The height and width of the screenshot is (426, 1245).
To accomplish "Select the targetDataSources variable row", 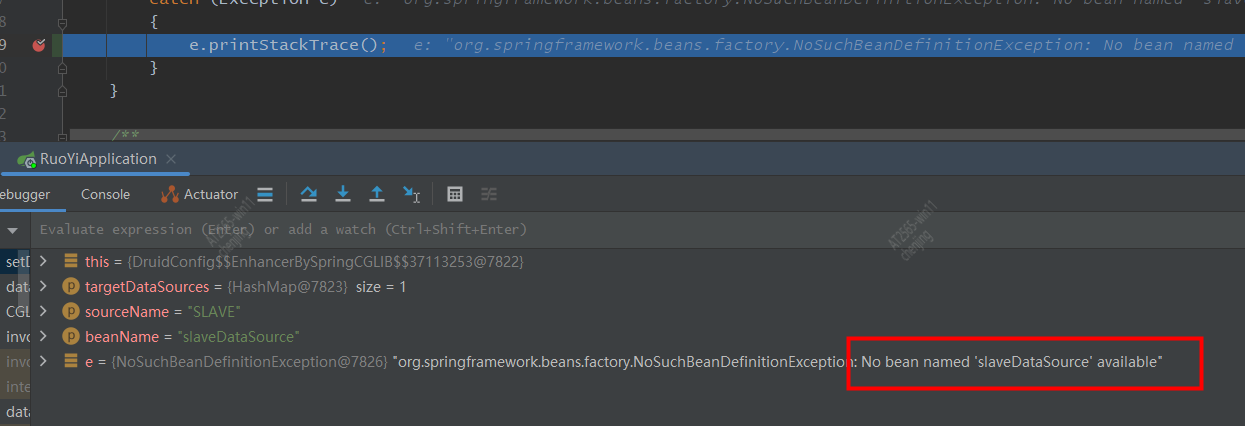I will click(640, 287).
